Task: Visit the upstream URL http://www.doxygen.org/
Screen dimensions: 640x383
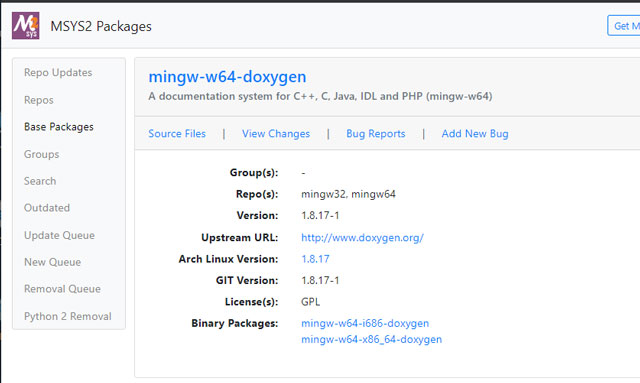Action: pyautogui.click(x=362, y=238)
